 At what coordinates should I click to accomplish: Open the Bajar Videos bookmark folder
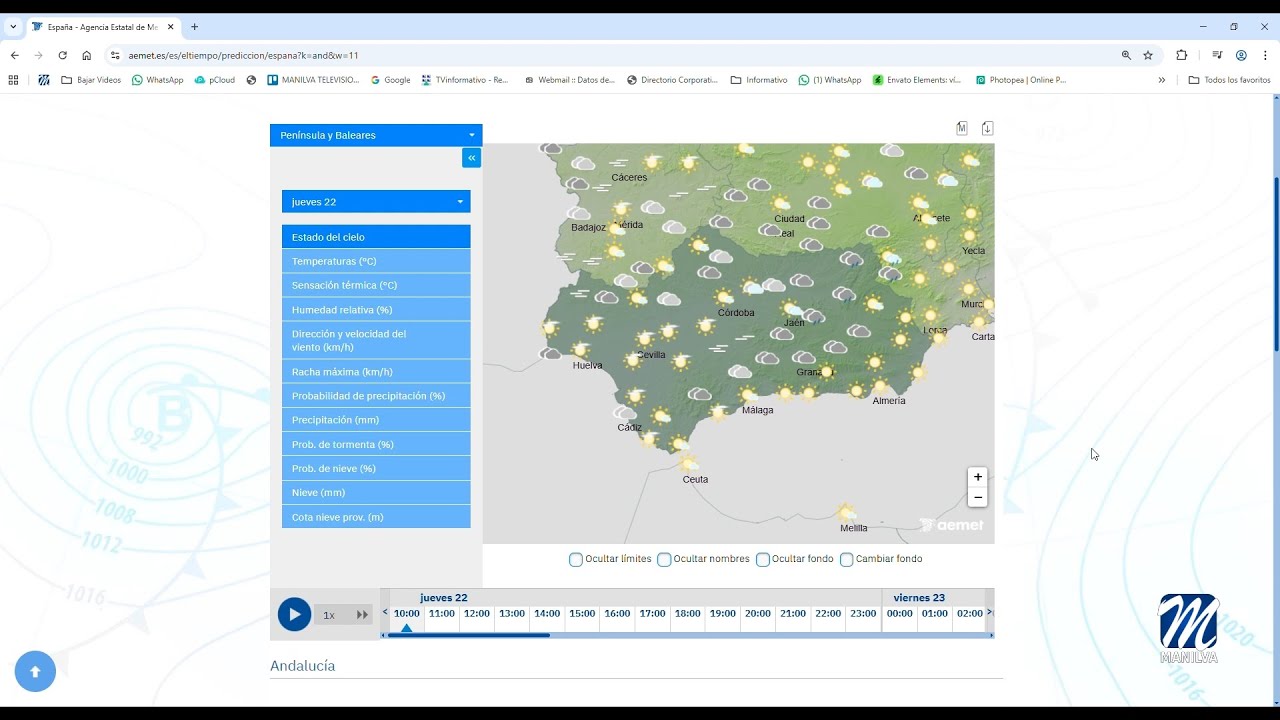[x=91, y=80]
